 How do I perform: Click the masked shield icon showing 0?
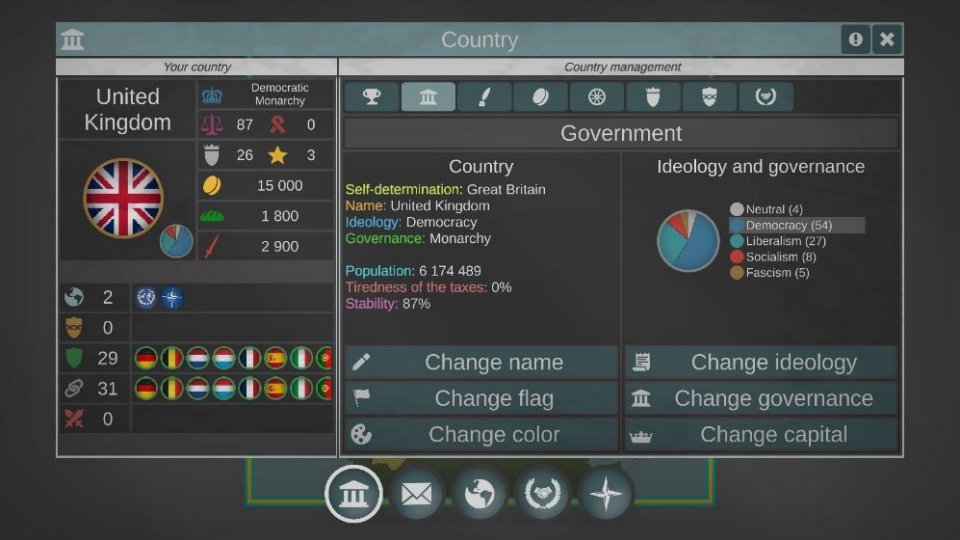(74, 328)
